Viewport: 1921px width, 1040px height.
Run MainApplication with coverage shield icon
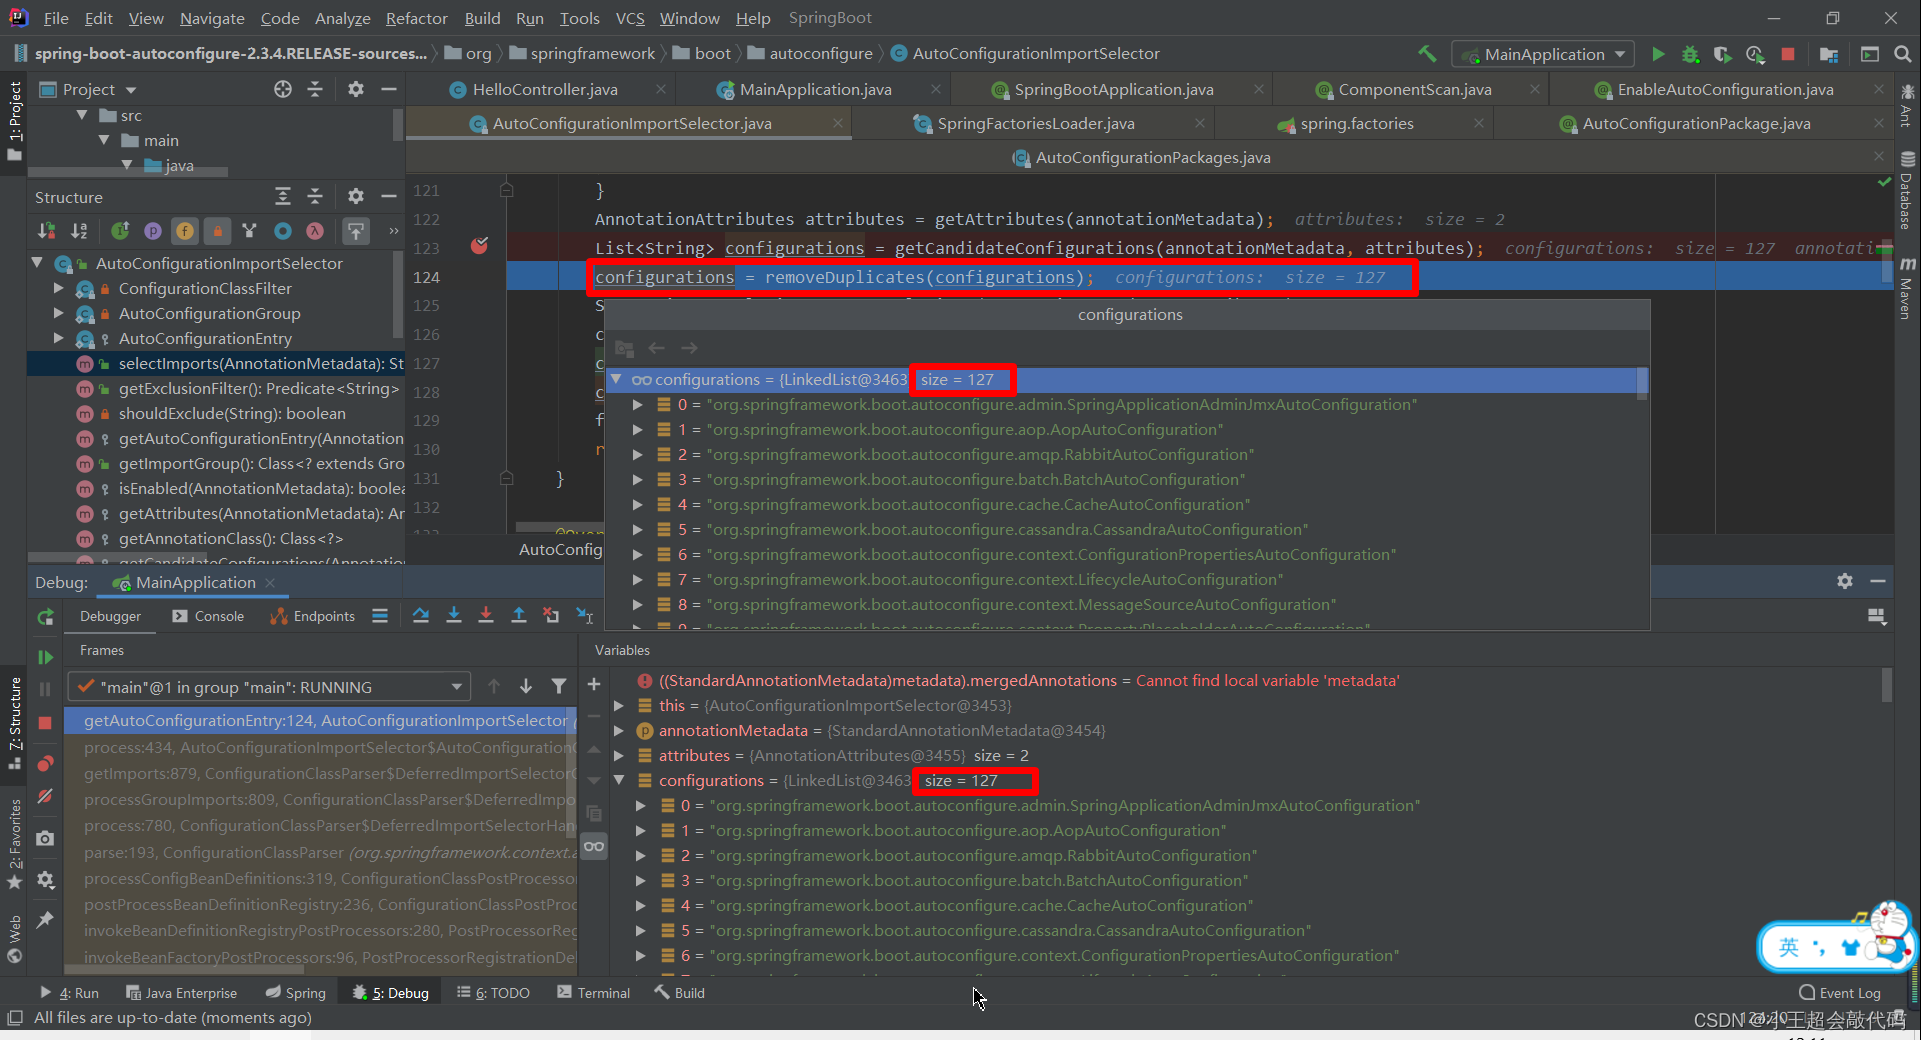(1722, 54)
